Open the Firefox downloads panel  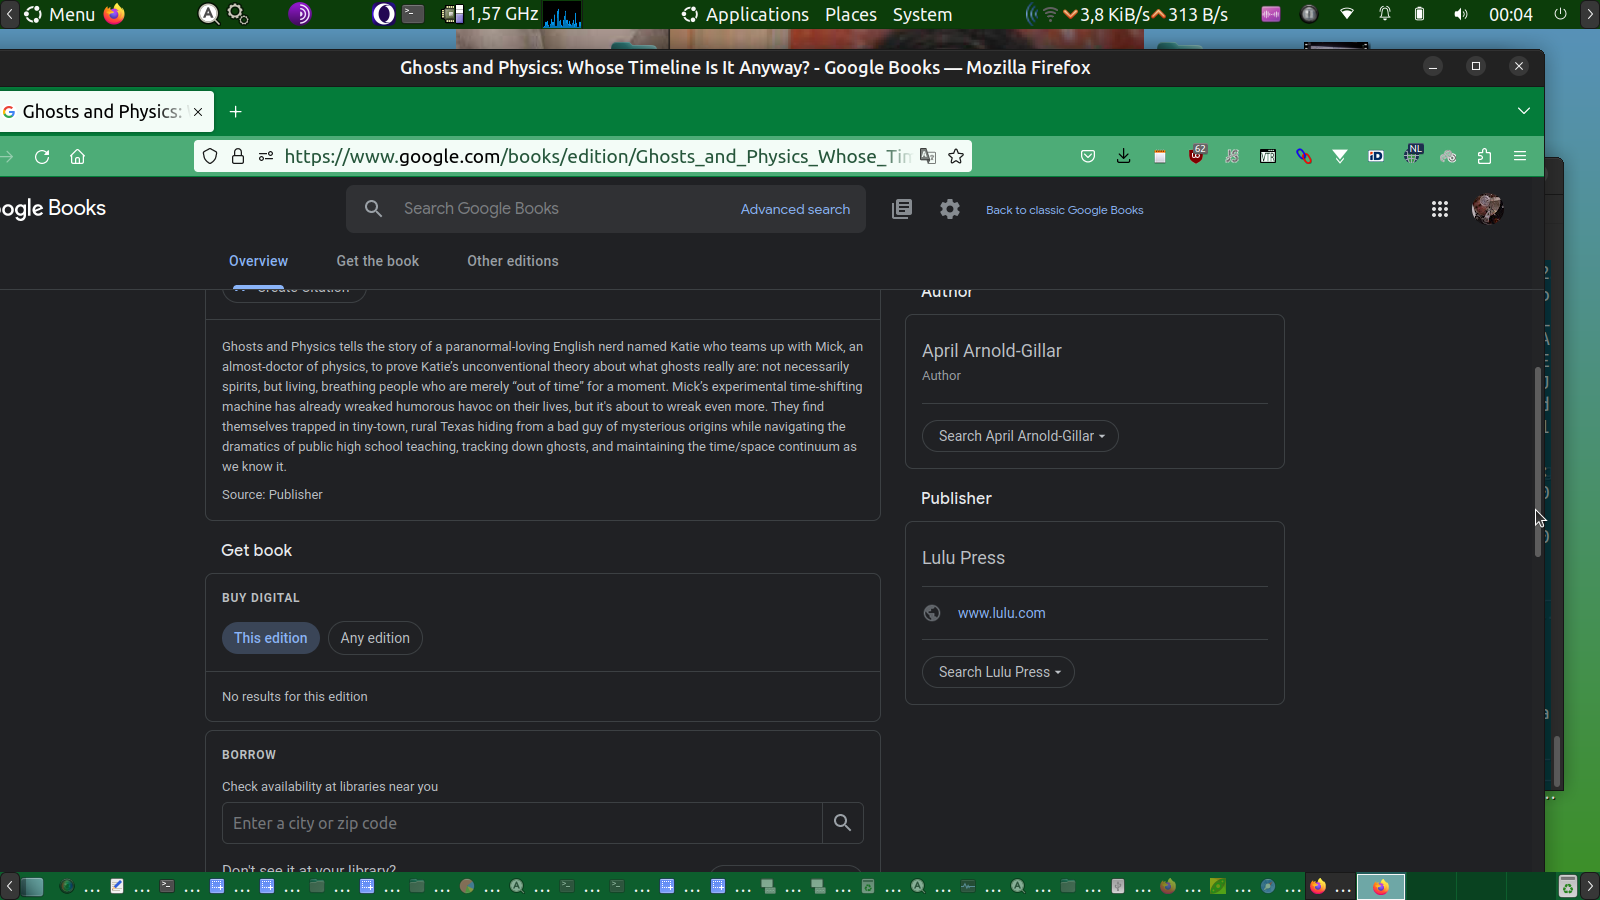(x=1124, y=156)
